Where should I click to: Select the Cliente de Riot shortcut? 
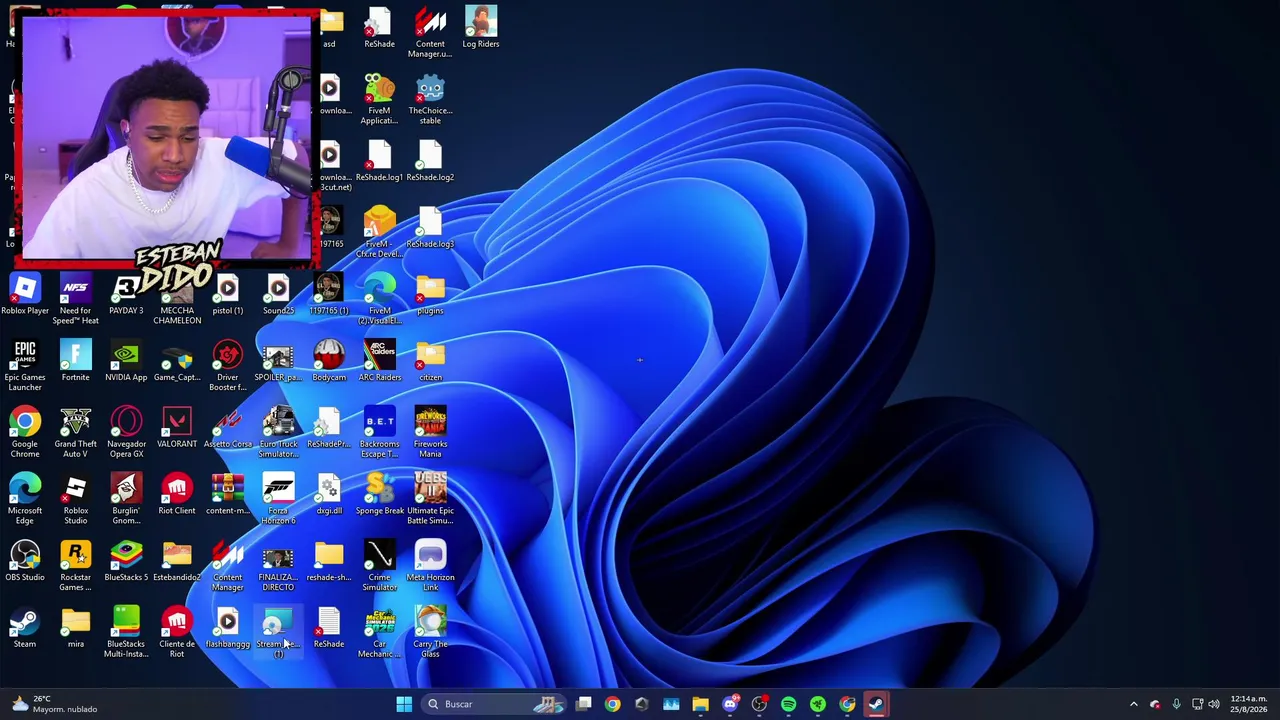[x=177, y=633]
